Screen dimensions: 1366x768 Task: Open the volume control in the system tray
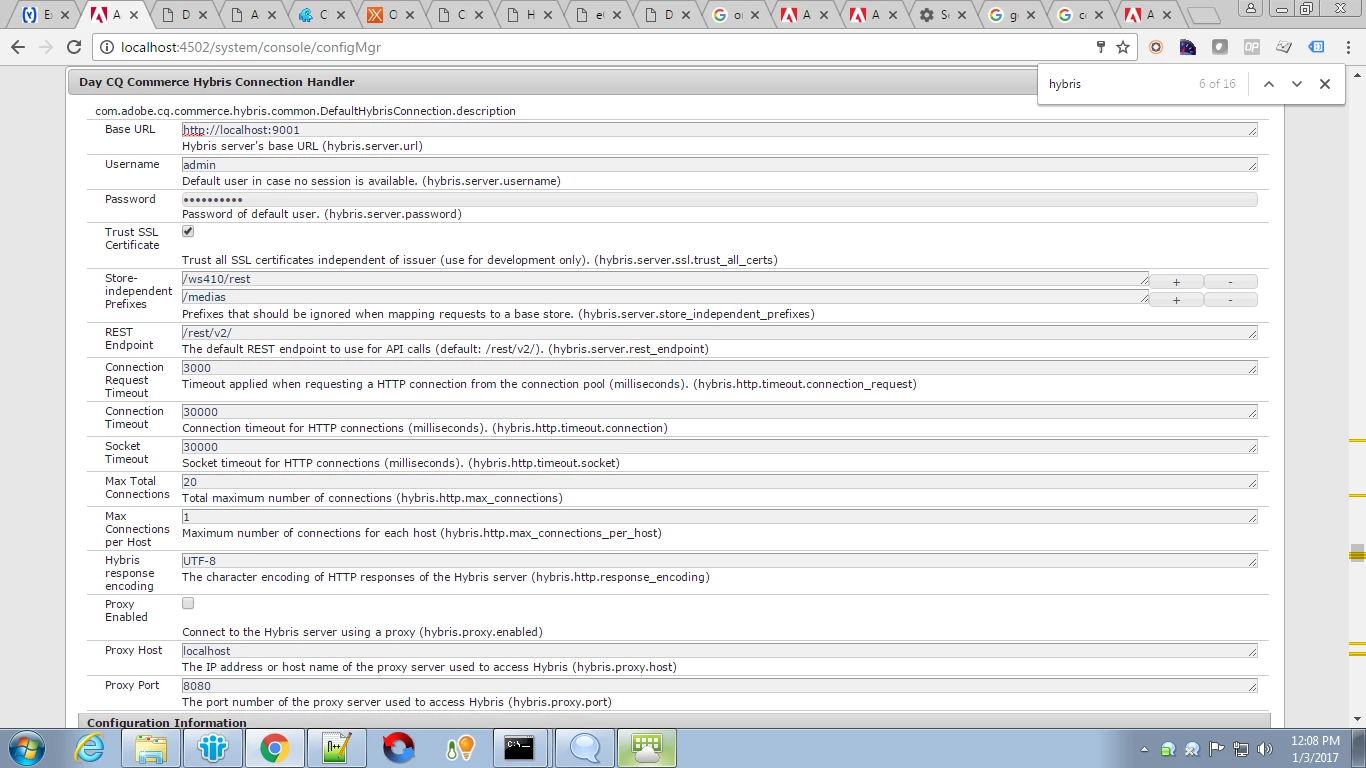(1265, 749)
